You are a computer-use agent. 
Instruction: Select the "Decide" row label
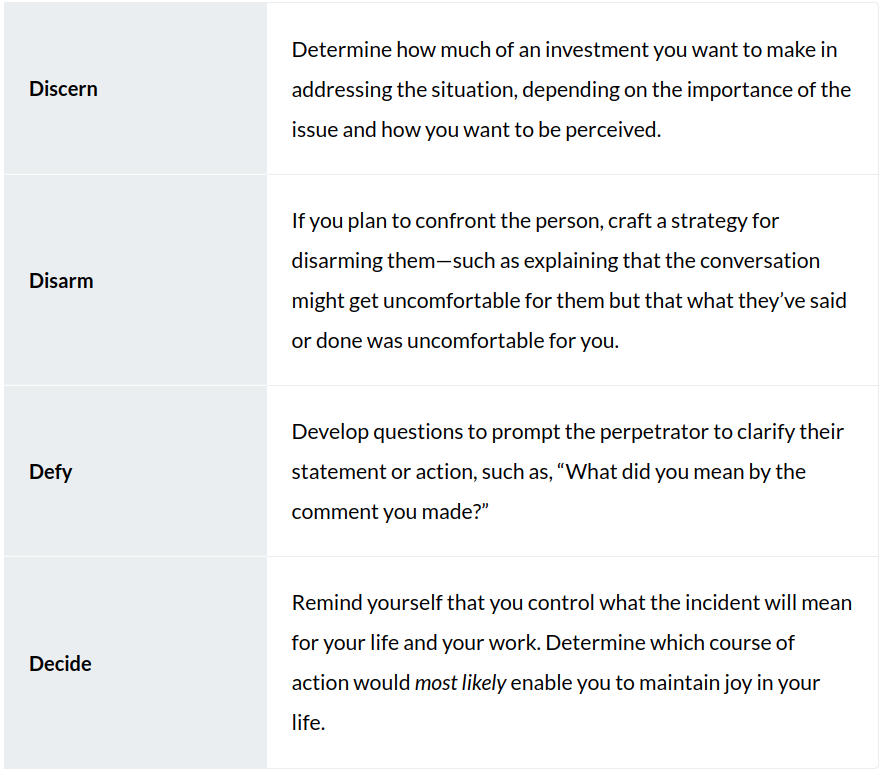click(x=60, y=664)
